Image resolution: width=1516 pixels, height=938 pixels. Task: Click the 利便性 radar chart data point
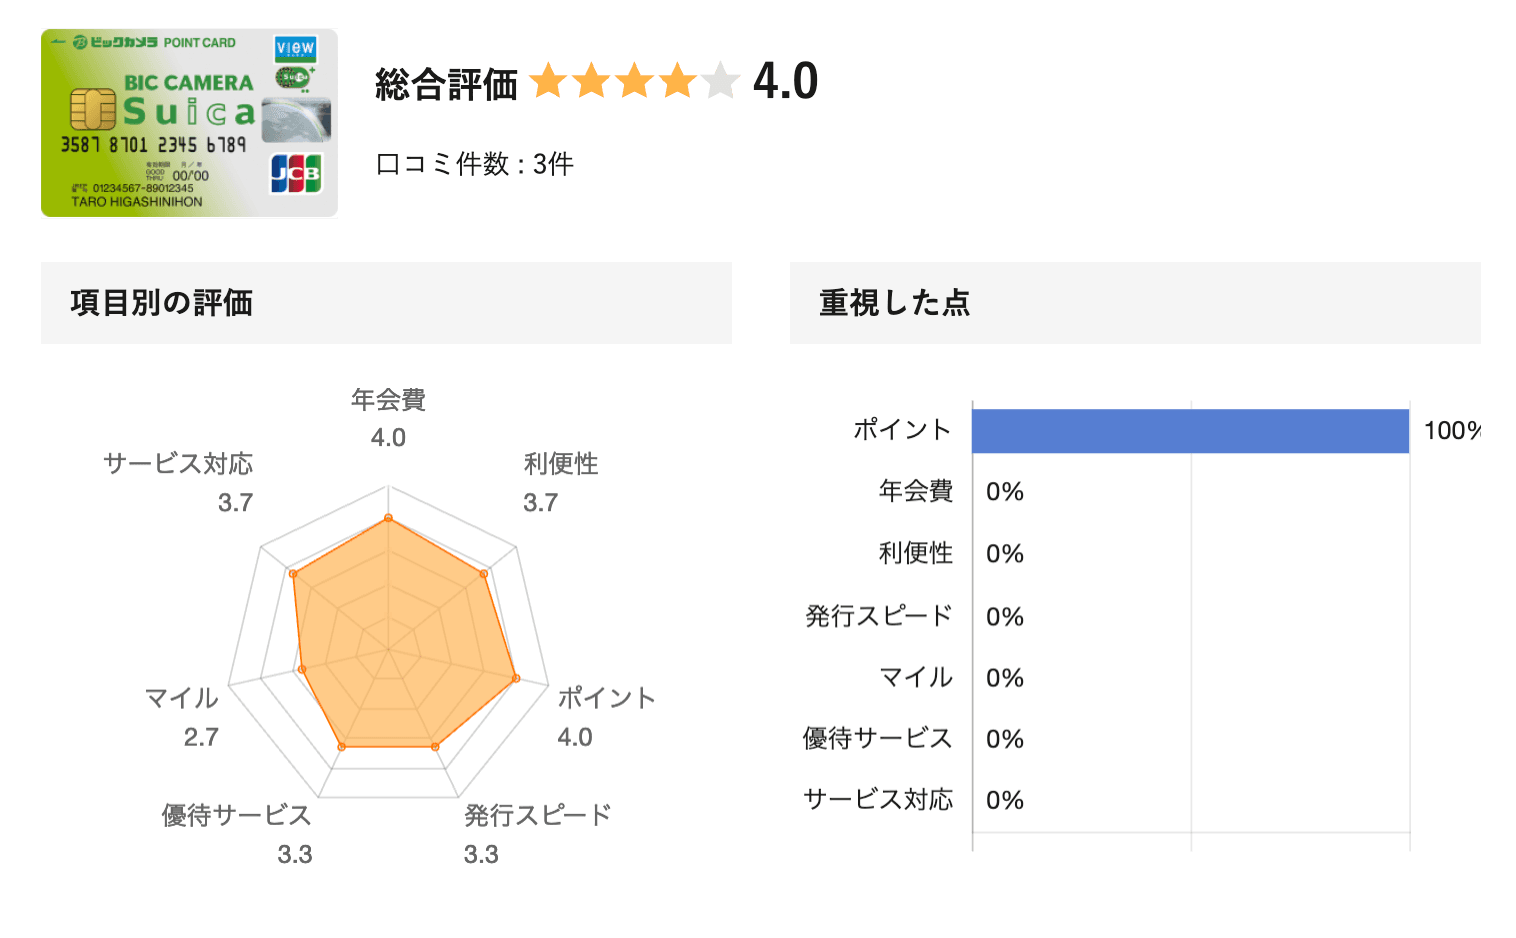[x=484, y=573]
